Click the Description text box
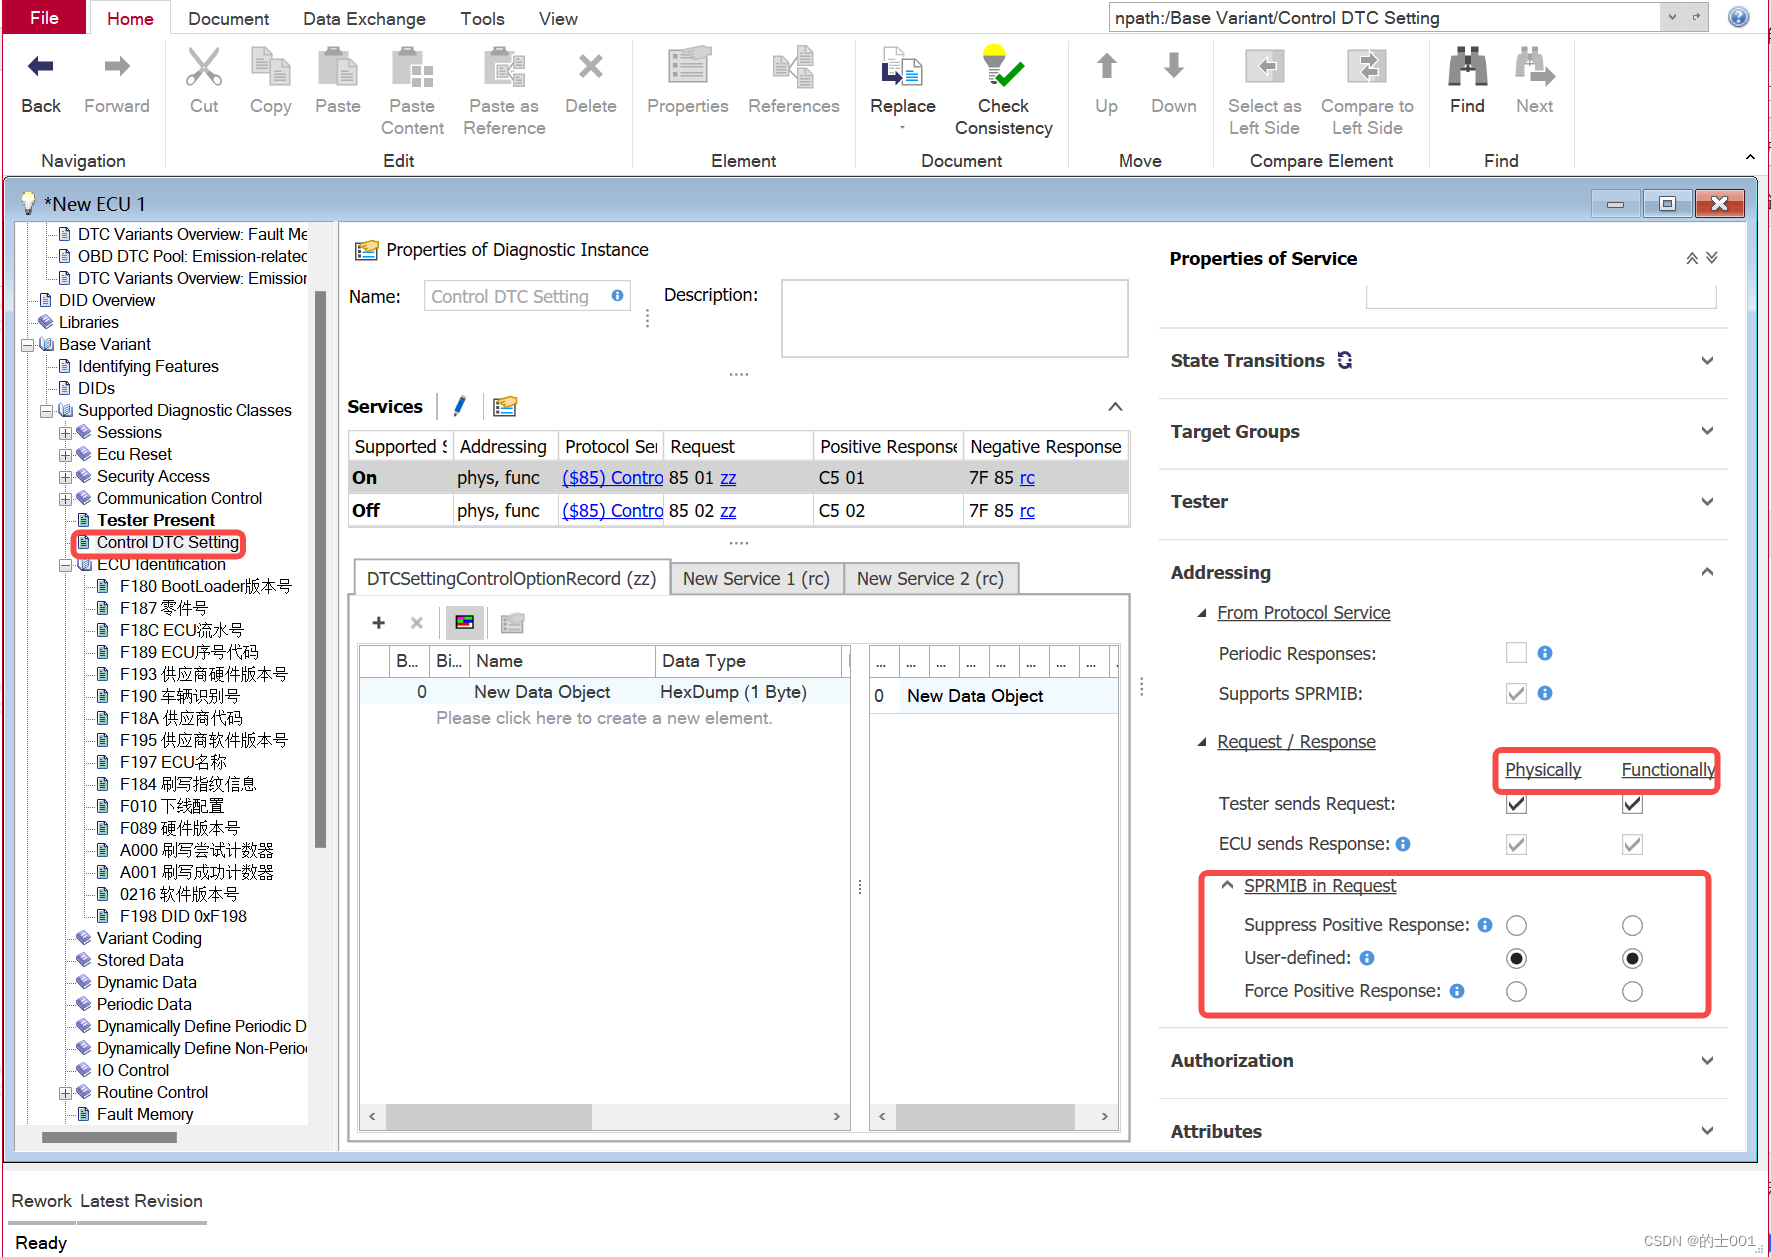The height and width of the screenshot is (1257, 1771). point(954,318)
